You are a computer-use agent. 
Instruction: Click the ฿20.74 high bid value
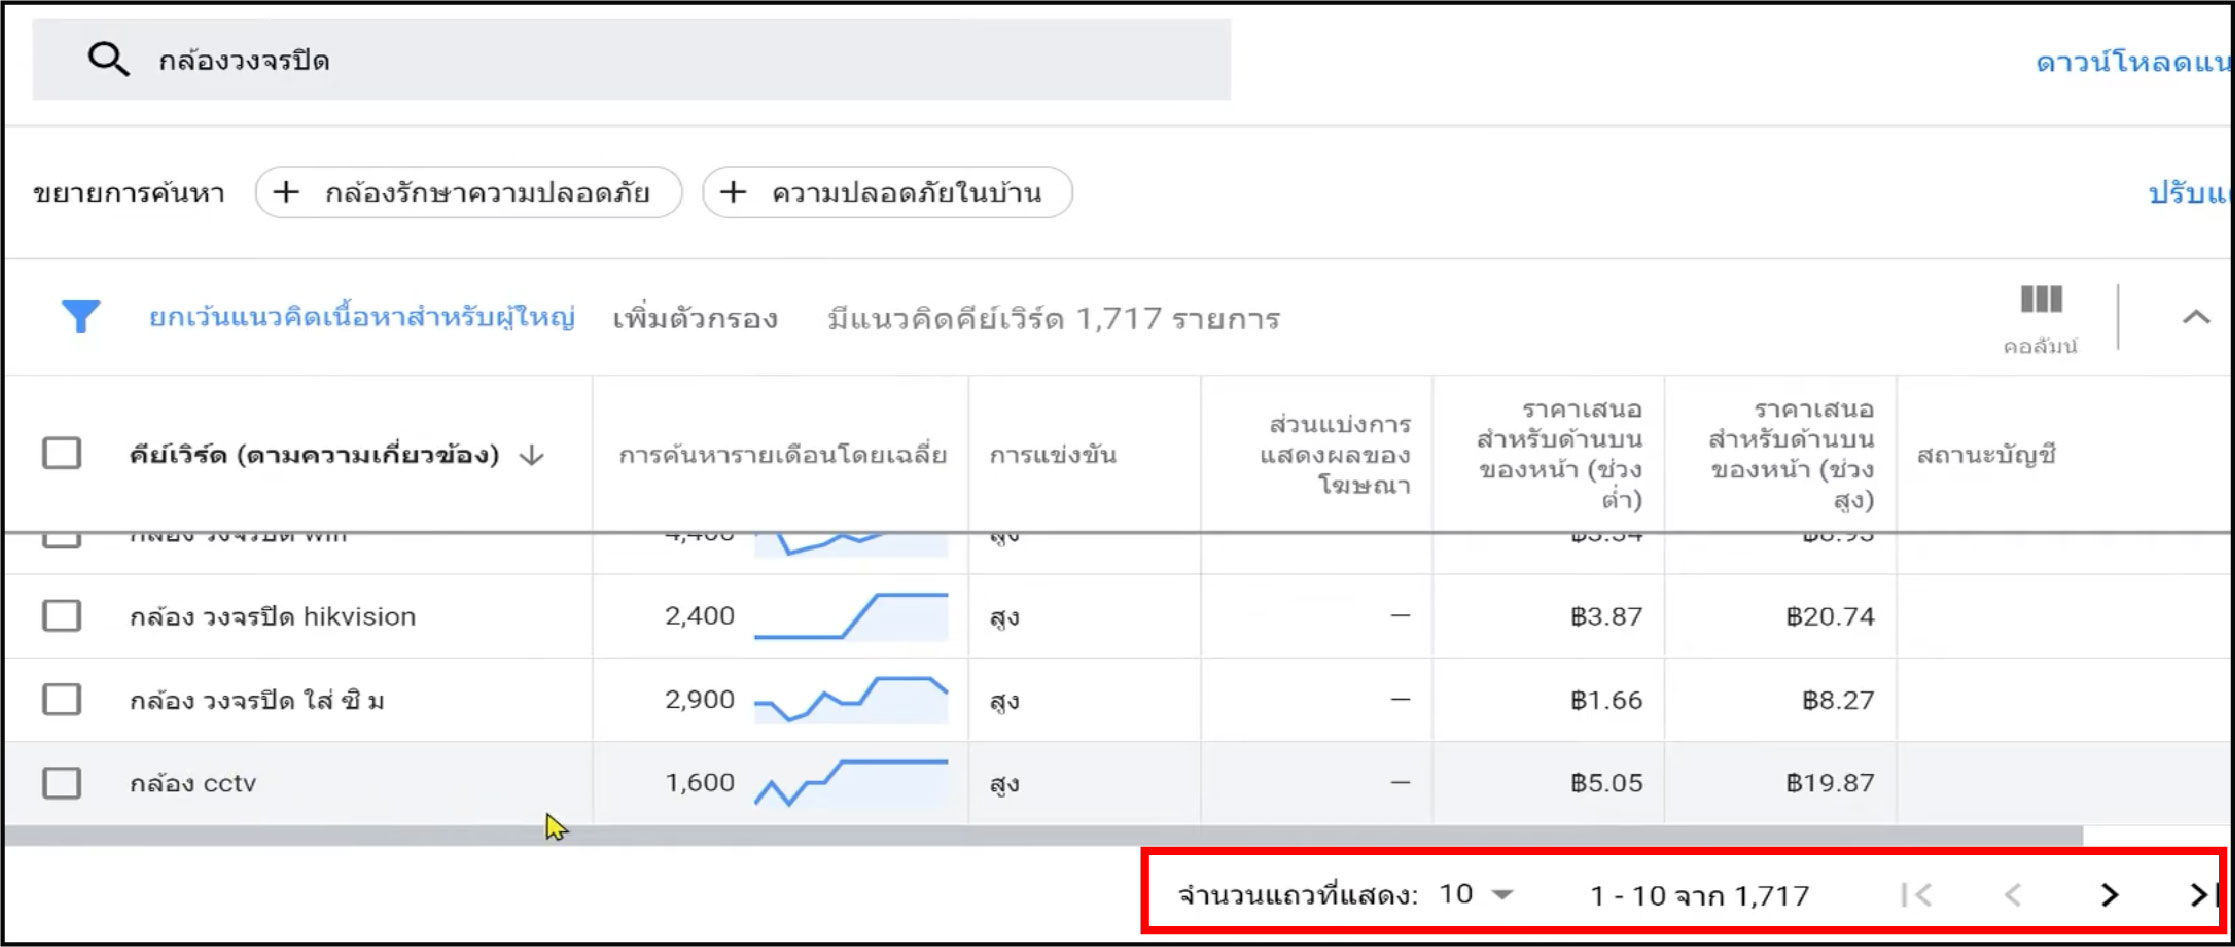click(1830, 617)
